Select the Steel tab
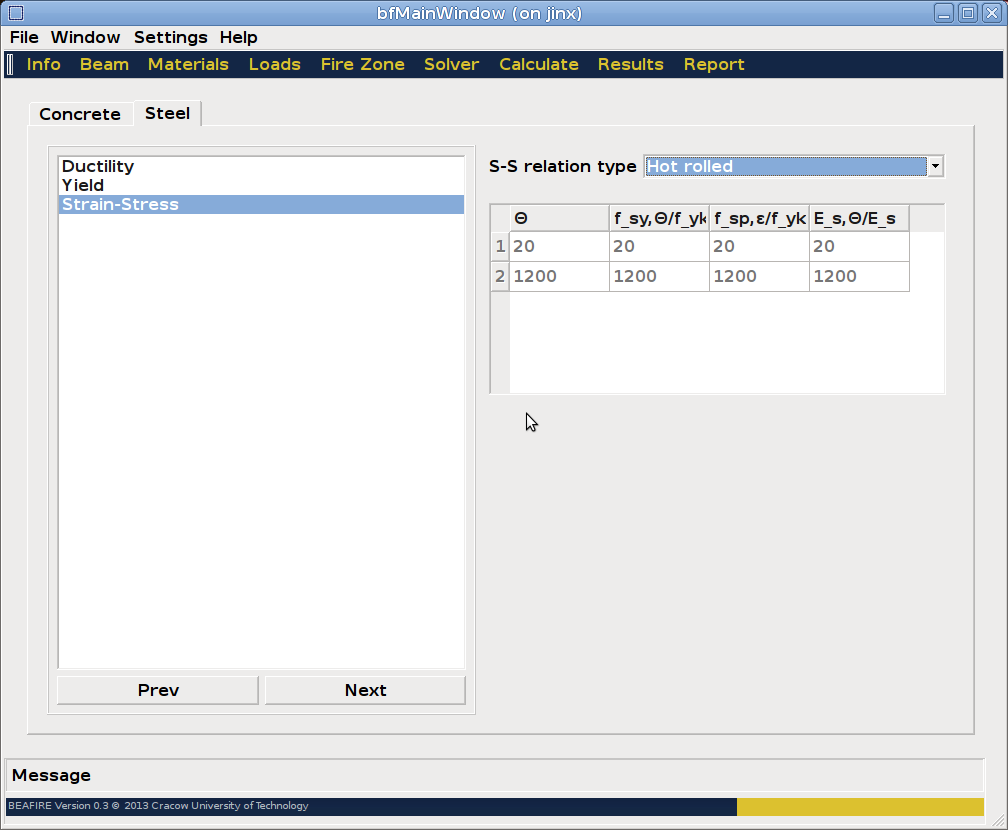The image size is (1008, 830). [167, 114]
